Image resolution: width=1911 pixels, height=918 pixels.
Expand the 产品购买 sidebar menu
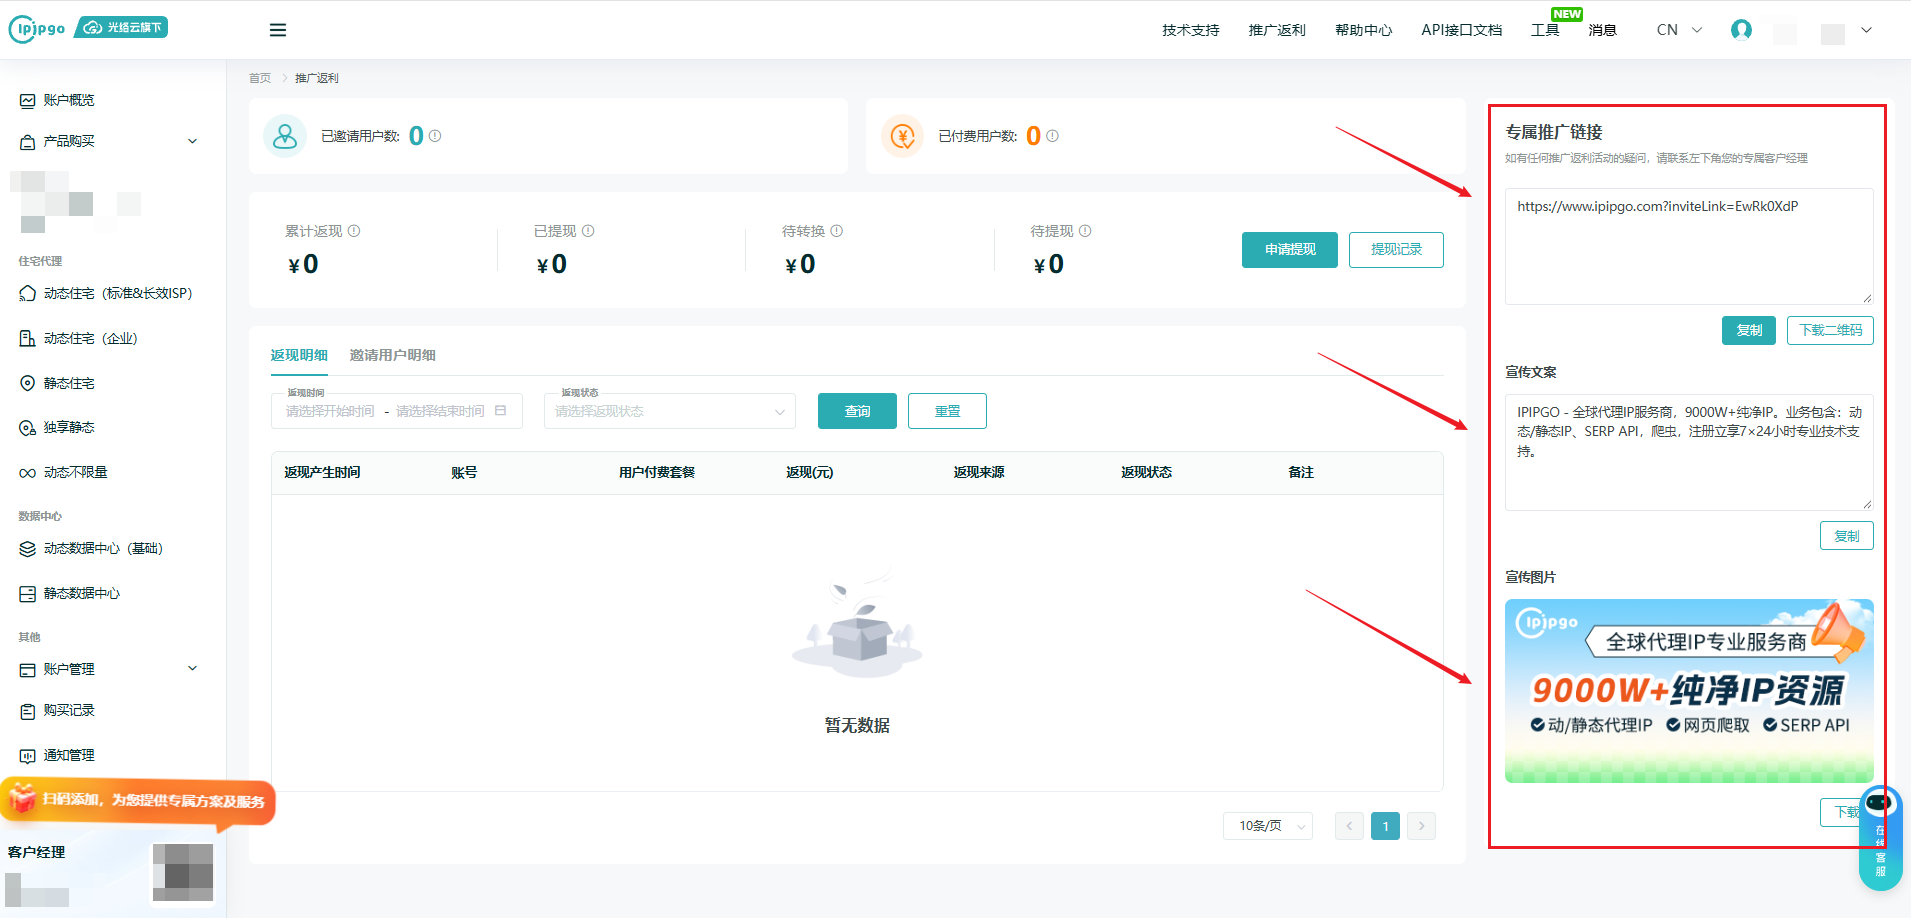(x=108, y=141)
